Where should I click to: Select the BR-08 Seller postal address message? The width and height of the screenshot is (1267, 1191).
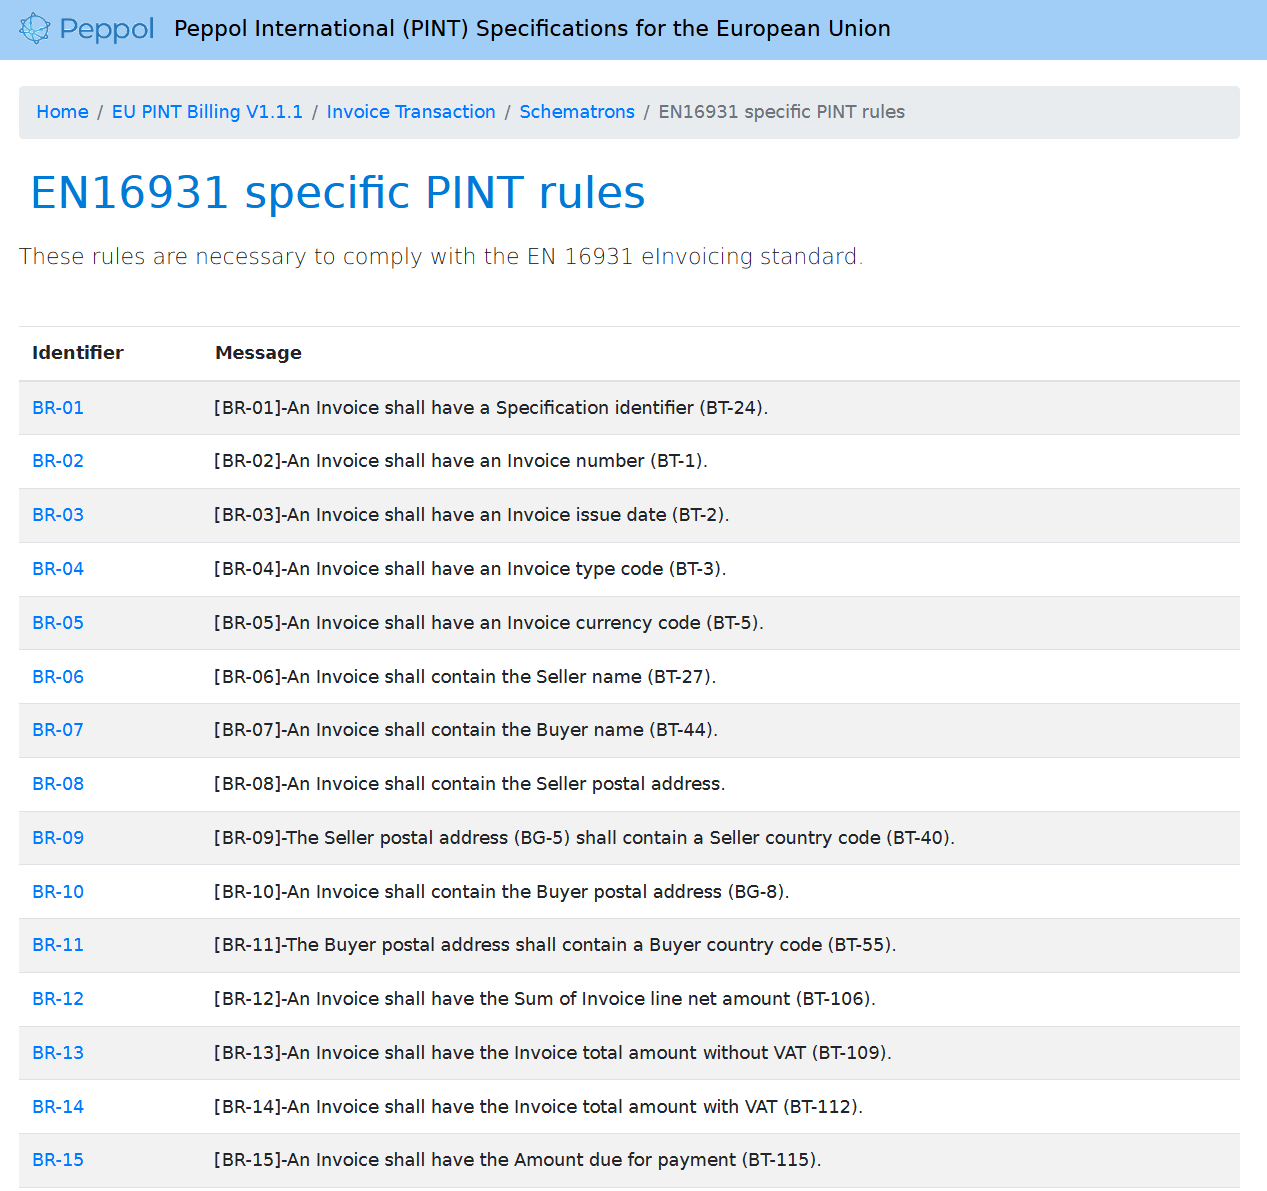(x=470, y=784)
